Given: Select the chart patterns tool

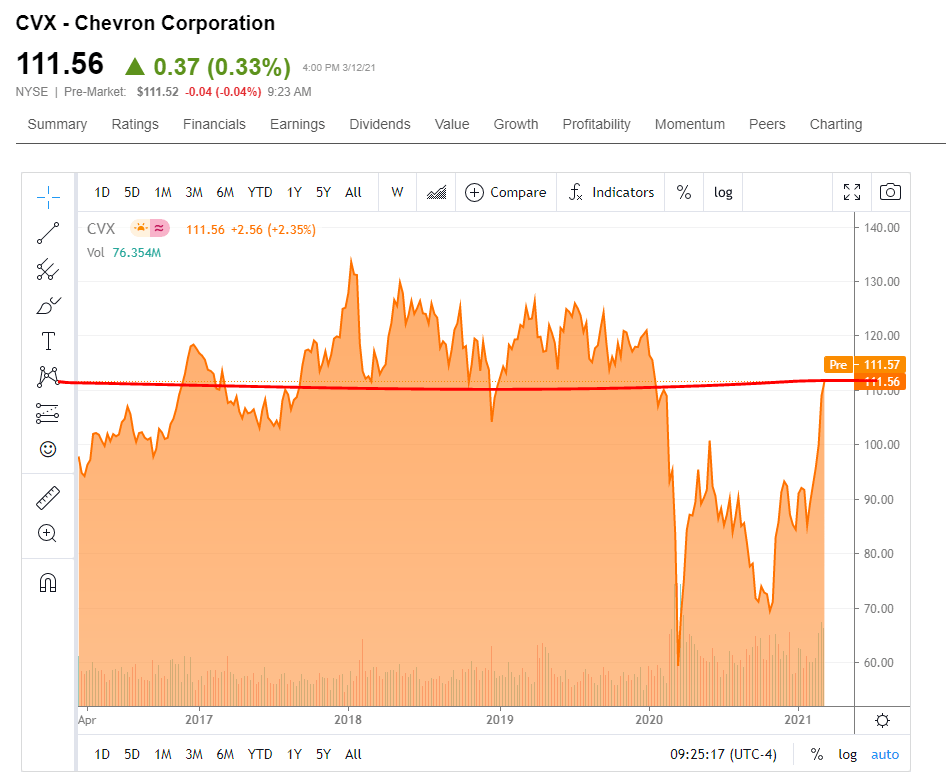Looking at the screenshot, I should [x=48, y=377].
